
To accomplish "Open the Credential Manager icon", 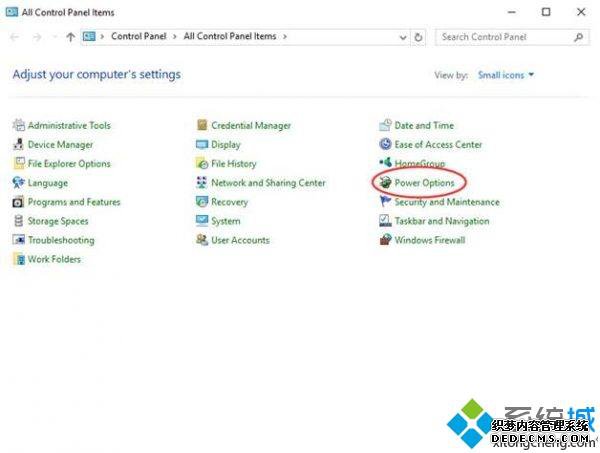I will pos(202,125).
